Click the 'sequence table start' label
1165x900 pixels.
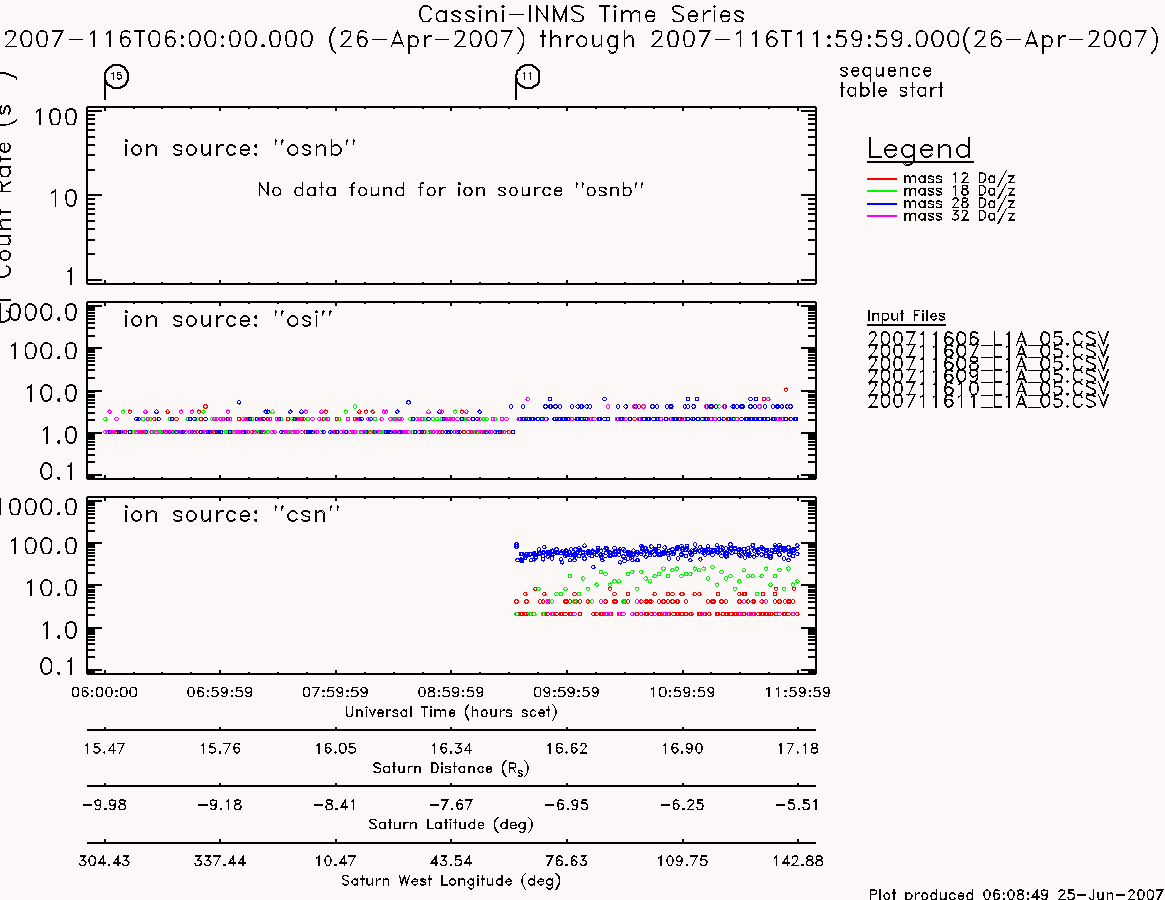pos(891,80)
